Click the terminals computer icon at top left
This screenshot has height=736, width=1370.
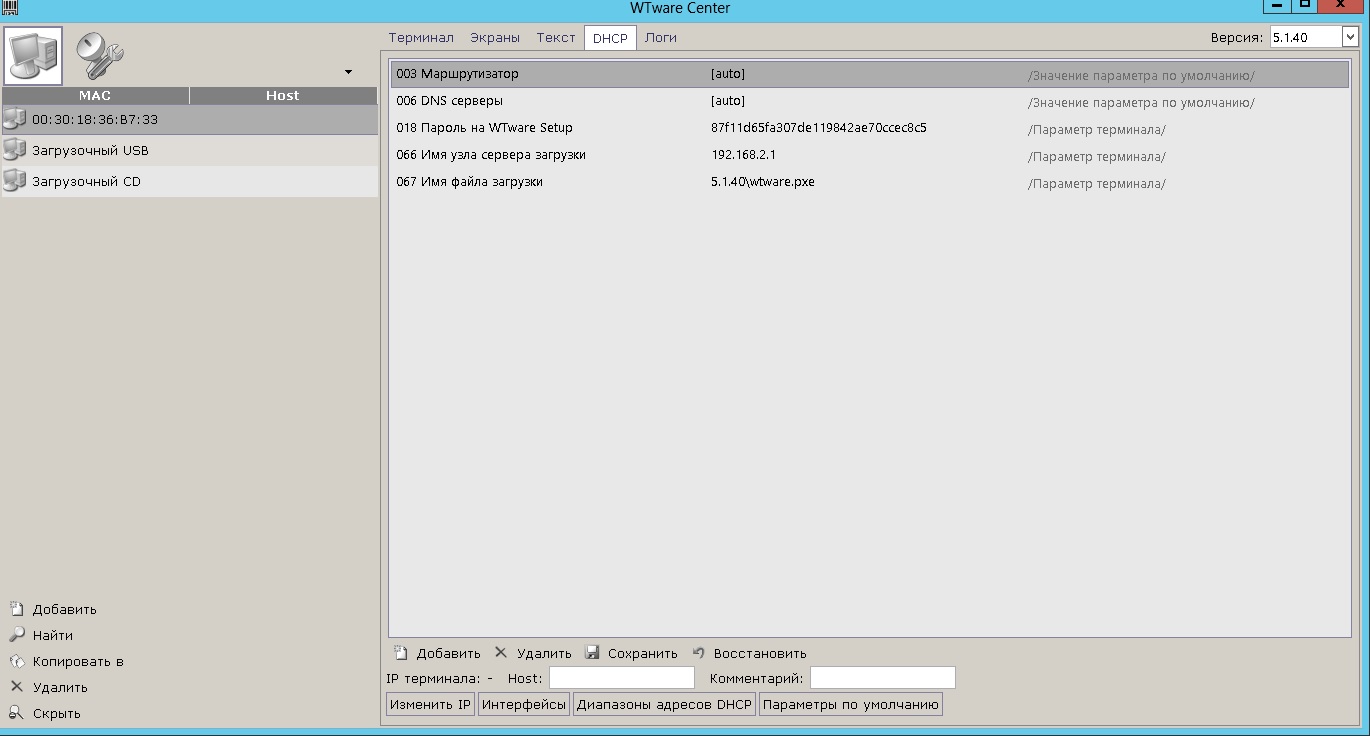(x=34, y=56)
